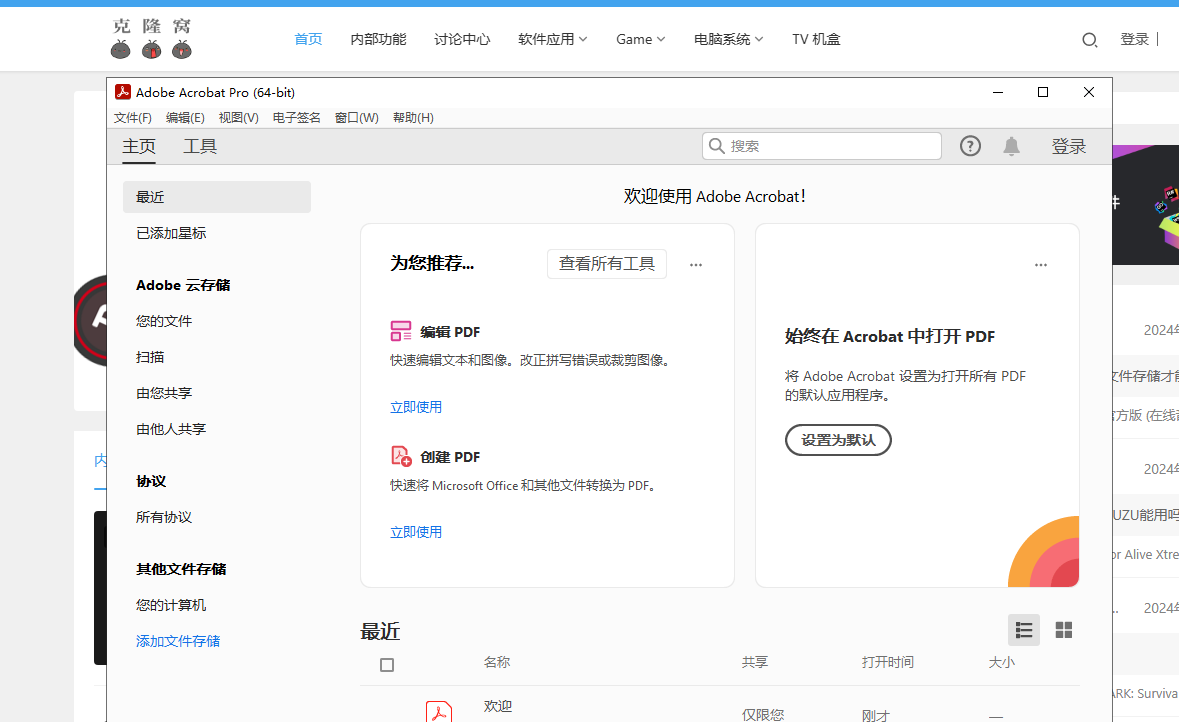Open the help question mark icon
This screenshot has width=1179, height=722.
pos(970,146)
